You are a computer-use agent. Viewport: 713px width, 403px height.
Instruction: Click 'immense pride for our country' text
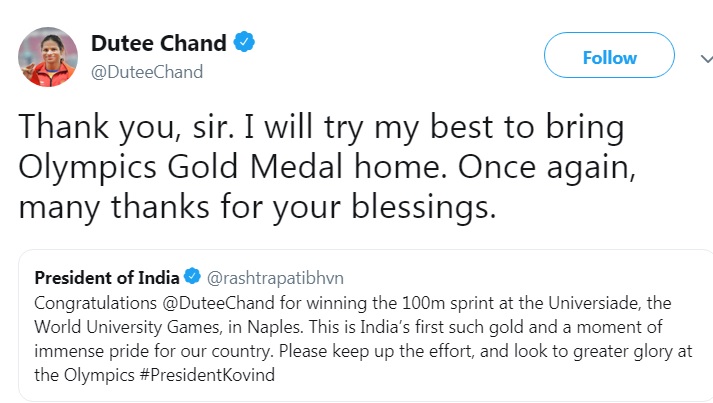pyautogui.click(x=154, y=351)
